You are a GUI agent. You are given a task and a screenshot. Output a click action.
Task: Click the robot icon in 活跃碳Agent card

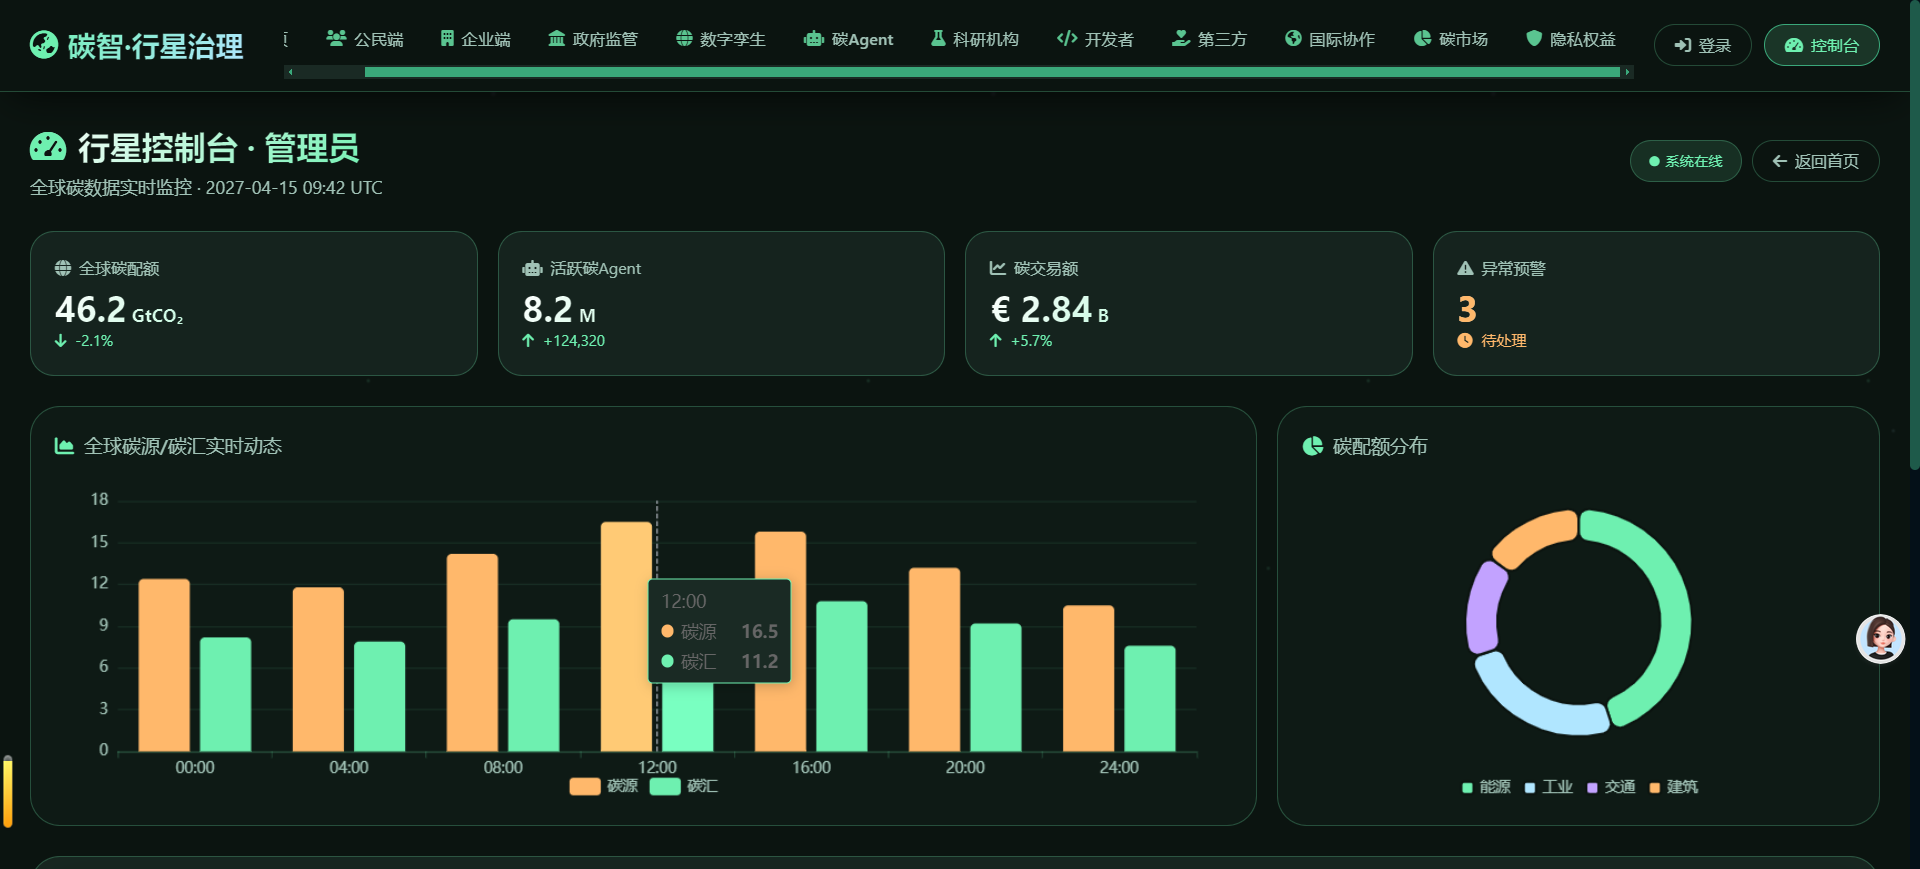pos(532,268)
